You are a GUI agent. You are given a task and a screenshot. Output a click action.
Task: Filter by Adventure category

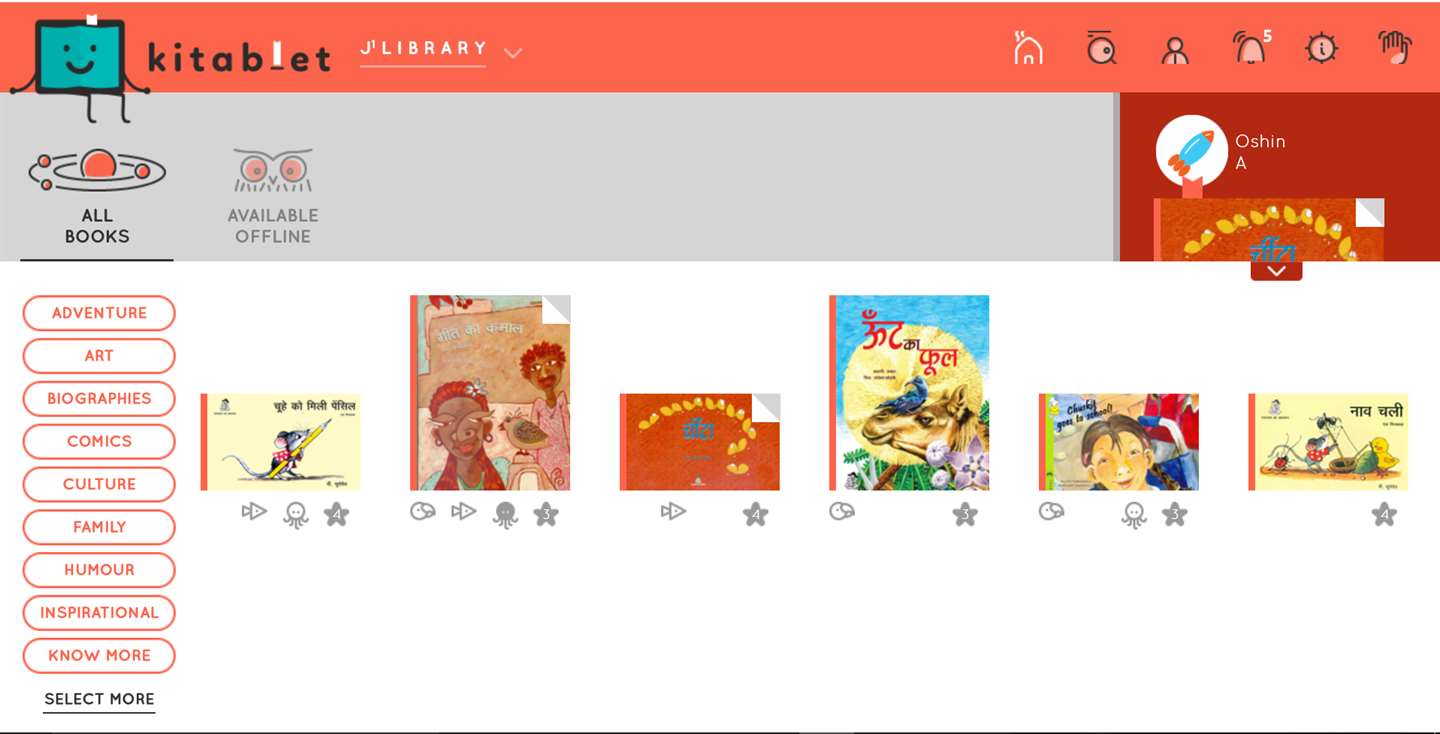click(x=99, y=313)
